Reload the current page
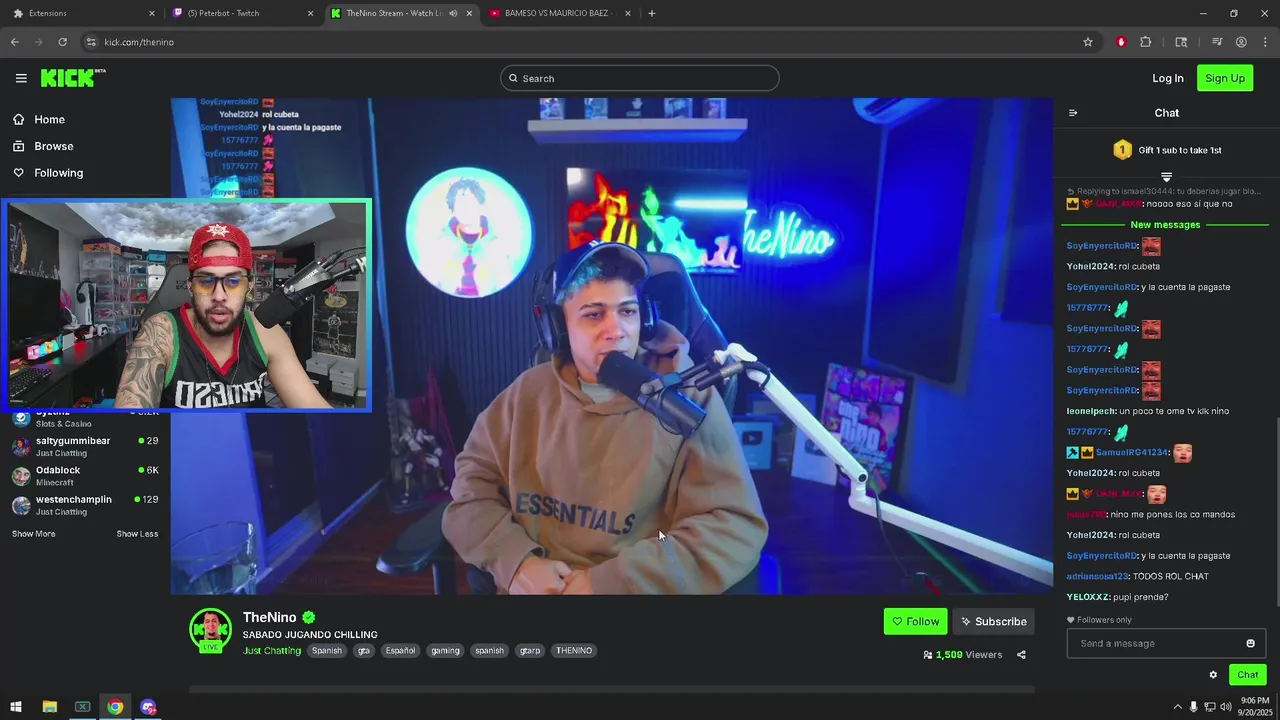This screenshot has height=720, width=1280. [62, 42]
